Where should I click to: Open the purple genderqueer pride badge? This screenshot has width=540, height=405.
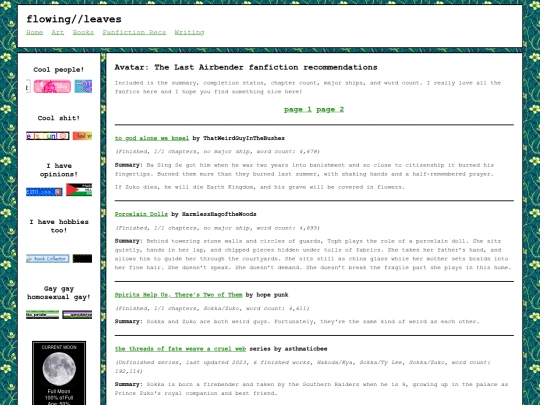[77, 314]
